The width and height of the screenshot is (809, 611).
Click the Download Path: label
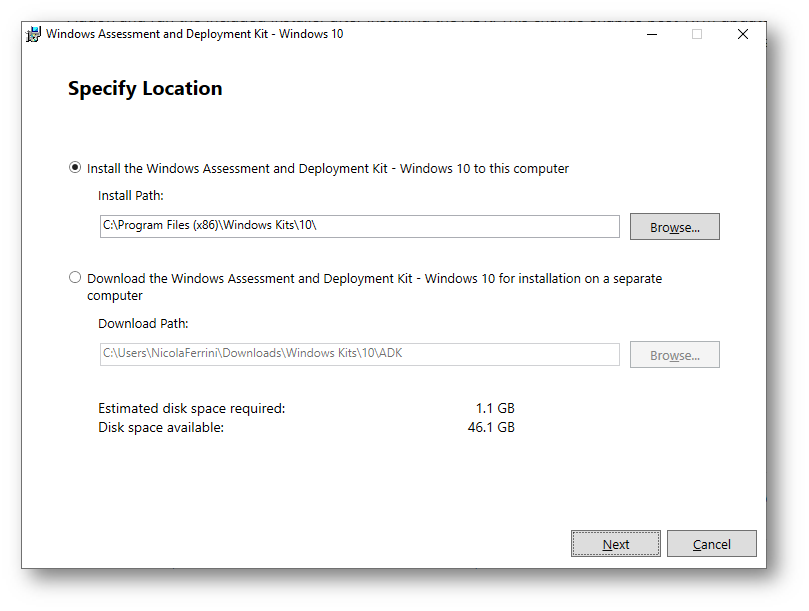tap(143, 324)
